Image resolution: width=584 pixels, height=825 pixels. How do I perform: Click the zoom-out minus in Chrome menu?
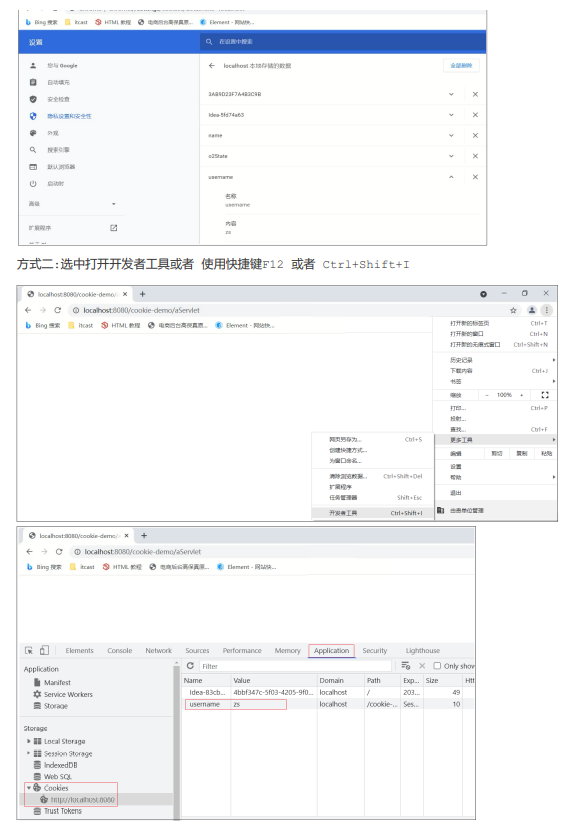tap(487, 395)
